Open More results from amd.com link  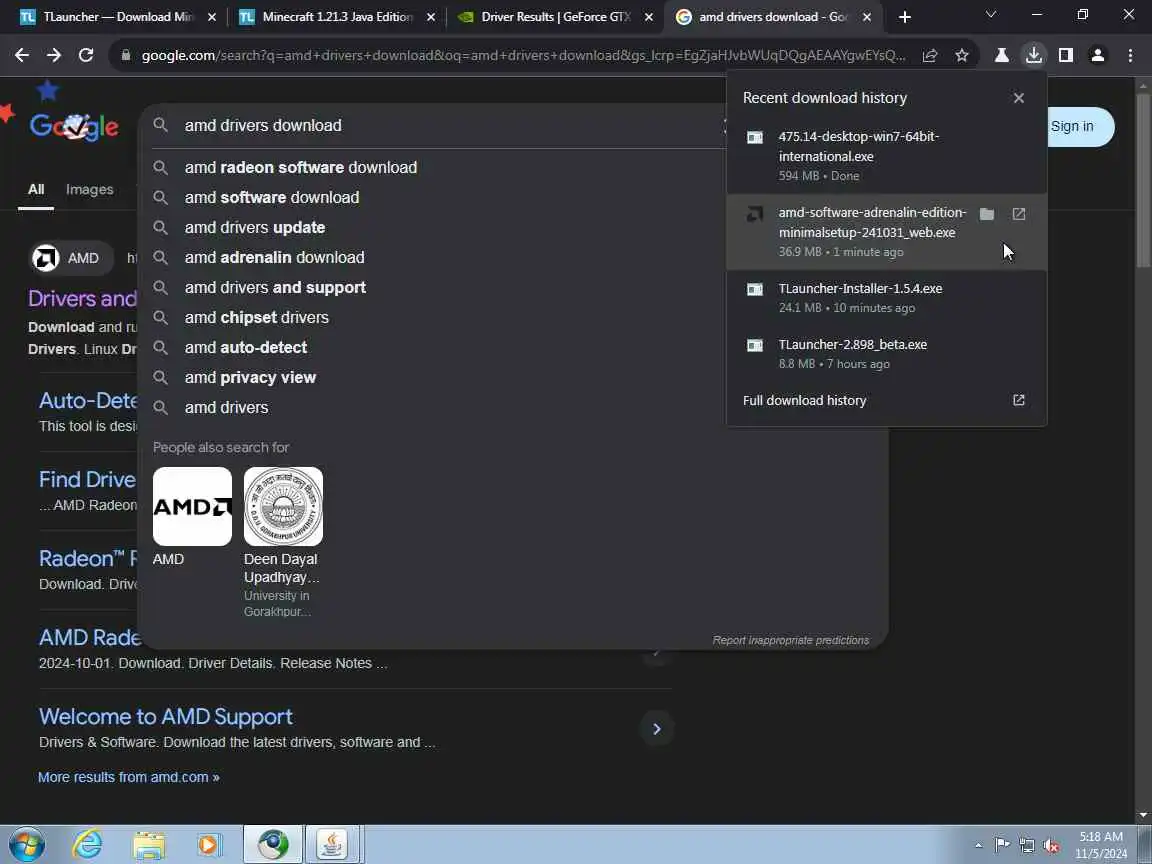[129, 777]
